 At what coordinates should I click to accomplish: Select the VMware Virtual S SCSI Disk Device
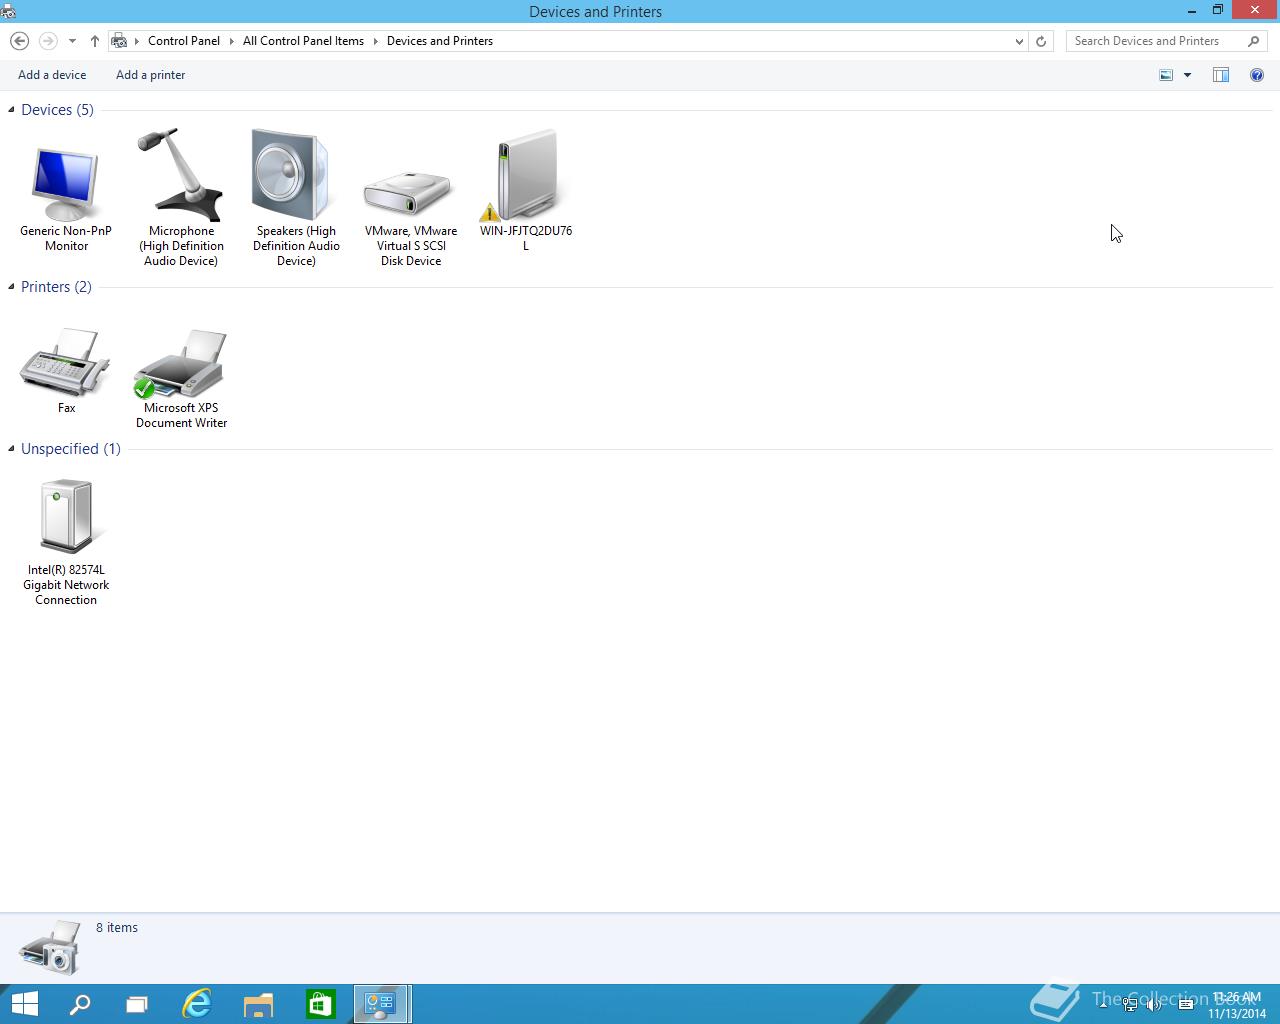411,215
